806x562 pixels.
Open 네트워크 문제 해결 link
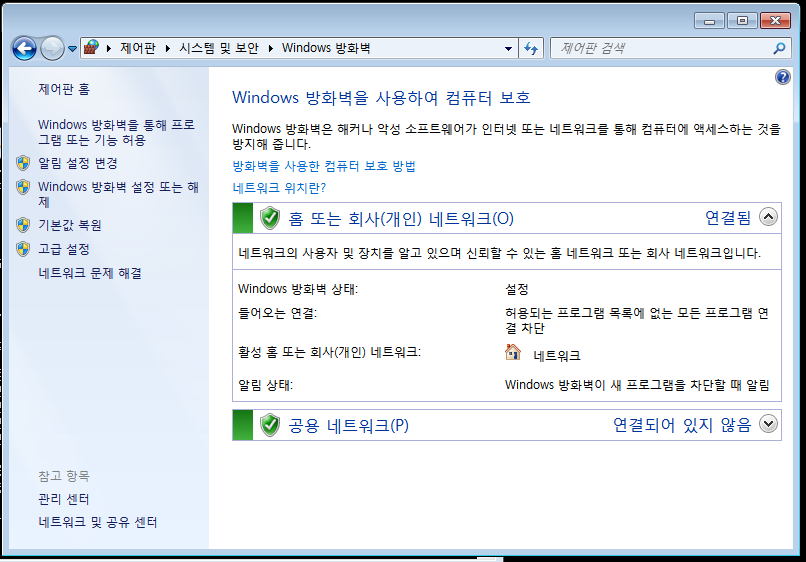tap(90, 273)
